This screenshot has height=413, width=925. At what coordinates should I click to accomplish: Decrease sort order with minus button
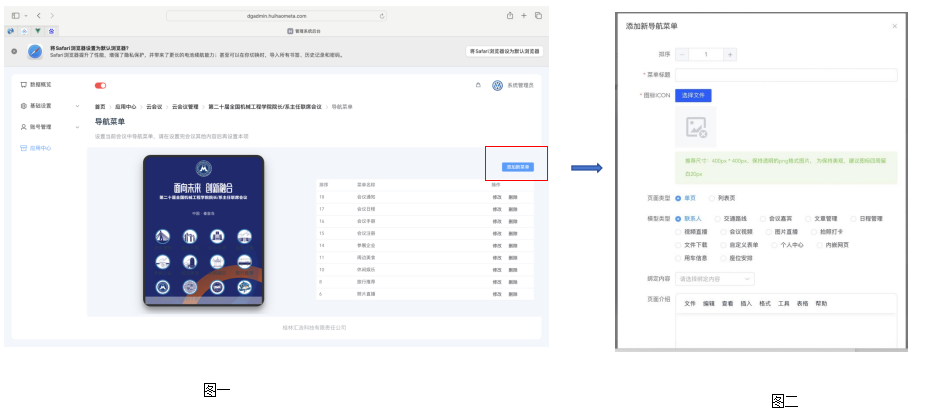(682, 54)
